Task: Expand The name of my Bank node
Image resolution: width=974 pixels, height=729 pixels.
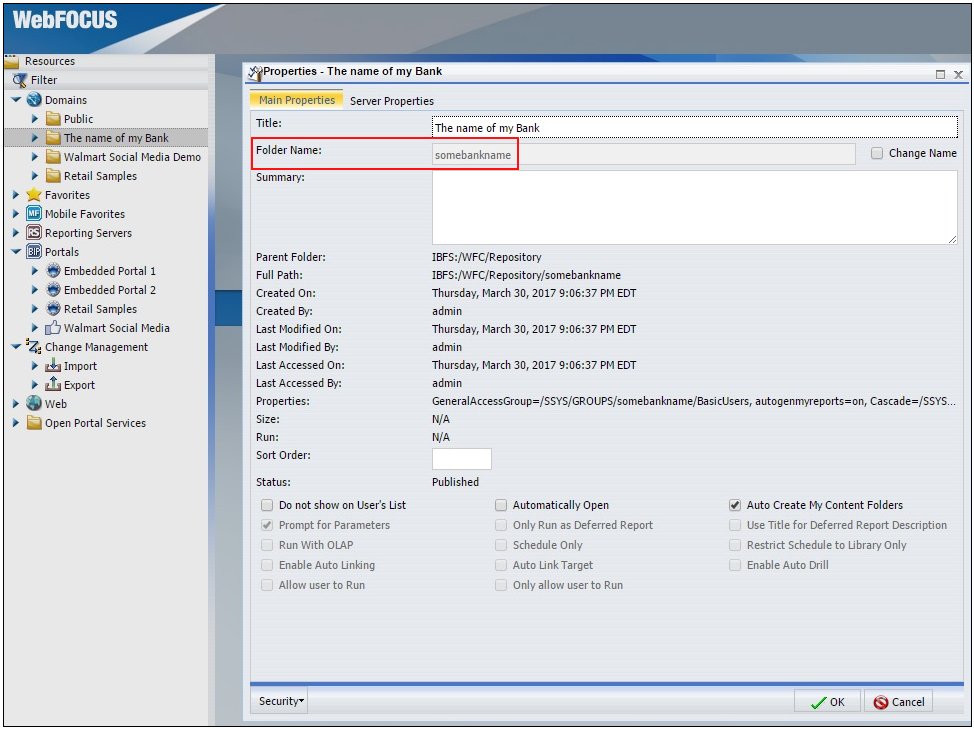Action: (x=35, y=137)
